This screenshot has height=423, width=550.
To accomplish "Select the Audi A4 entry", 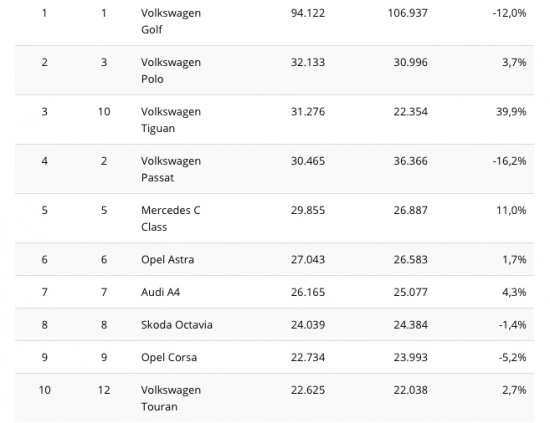I will (160, 292).
